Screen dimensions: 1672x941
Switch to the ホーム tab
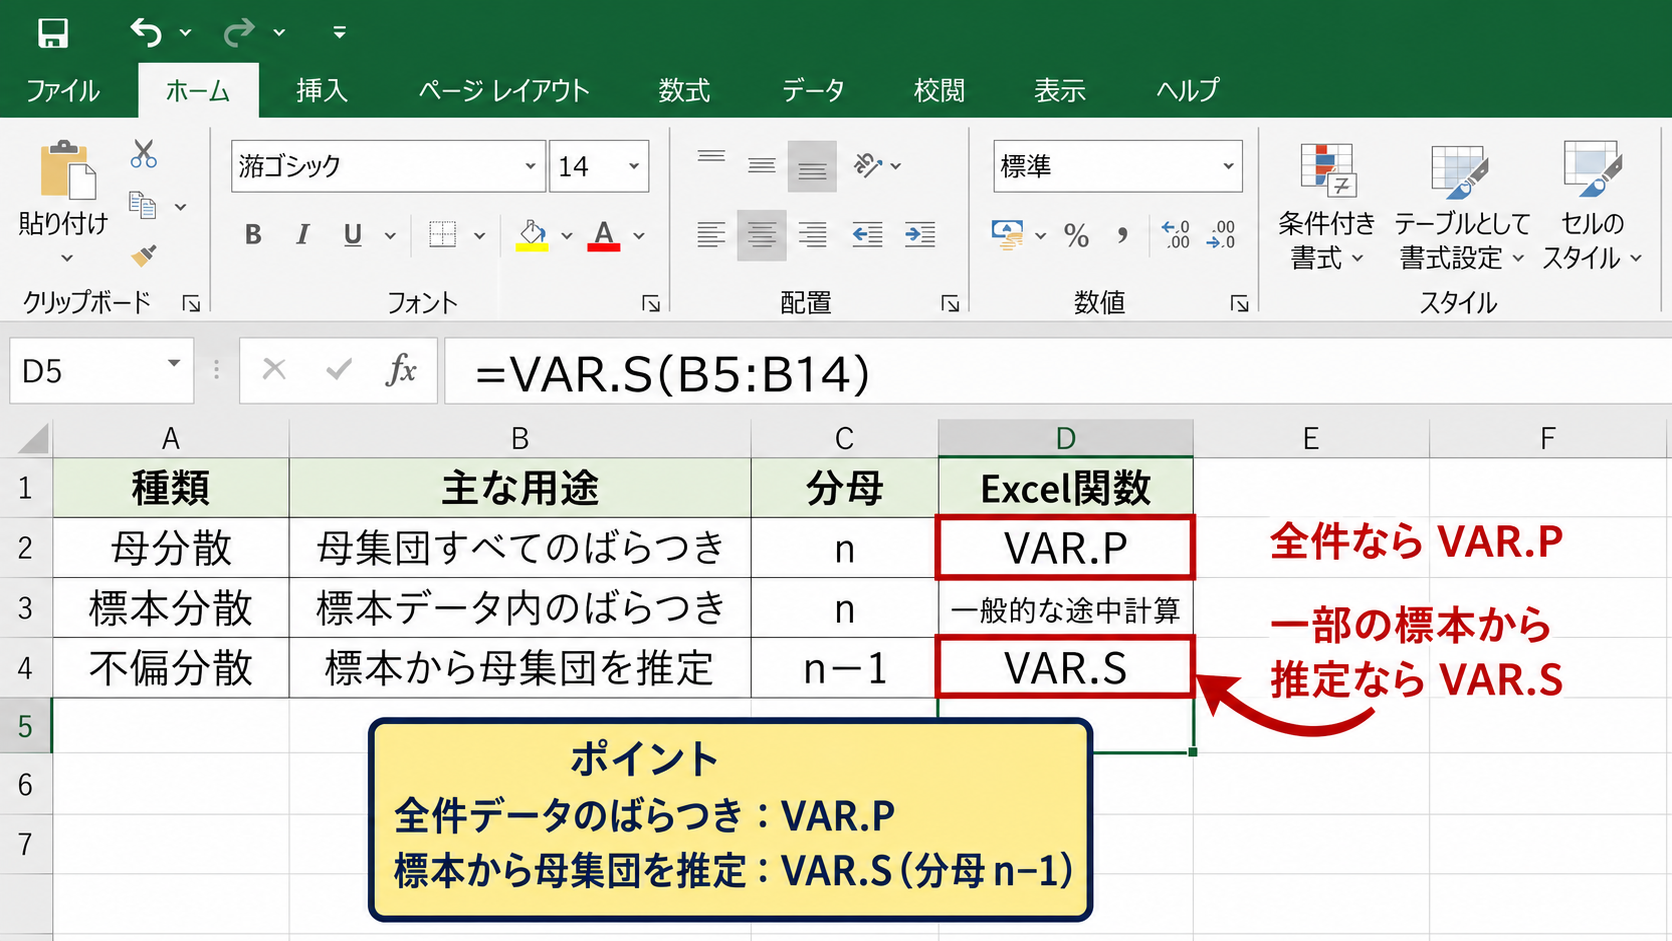click(x=198, y=91)
